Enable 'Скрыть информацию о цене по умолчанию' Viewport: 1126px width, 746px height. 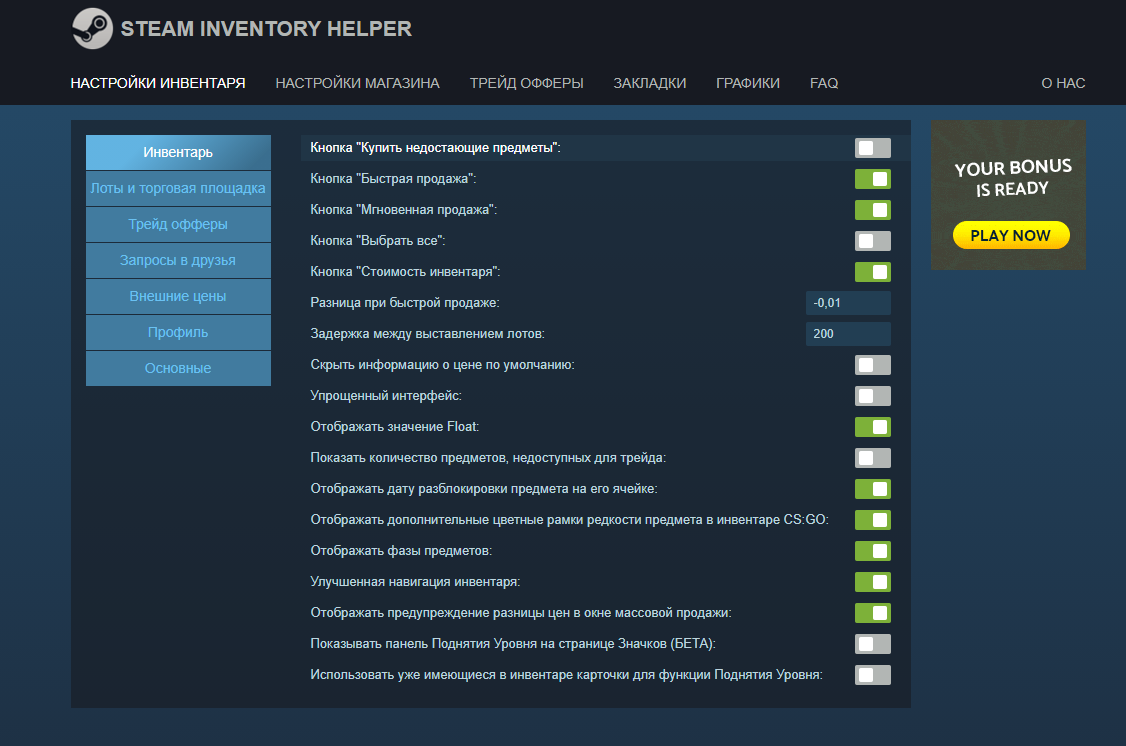coord(873,365)
